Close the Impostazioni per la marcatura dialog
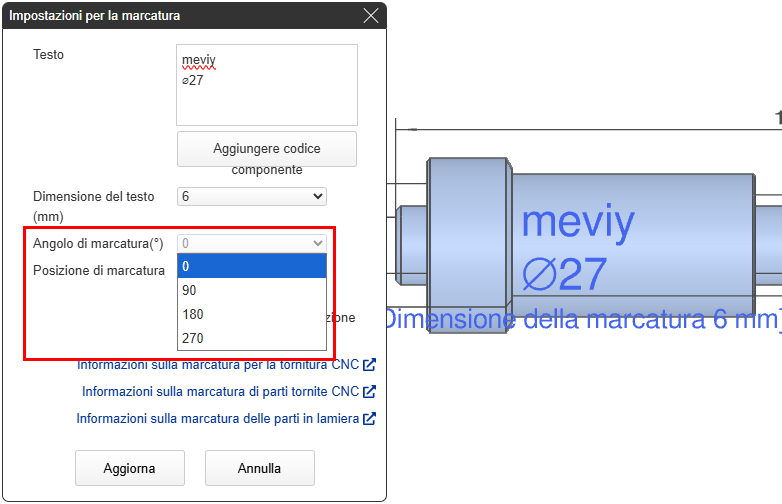Viewport: 782px width, 504px height. coord(371,16)
